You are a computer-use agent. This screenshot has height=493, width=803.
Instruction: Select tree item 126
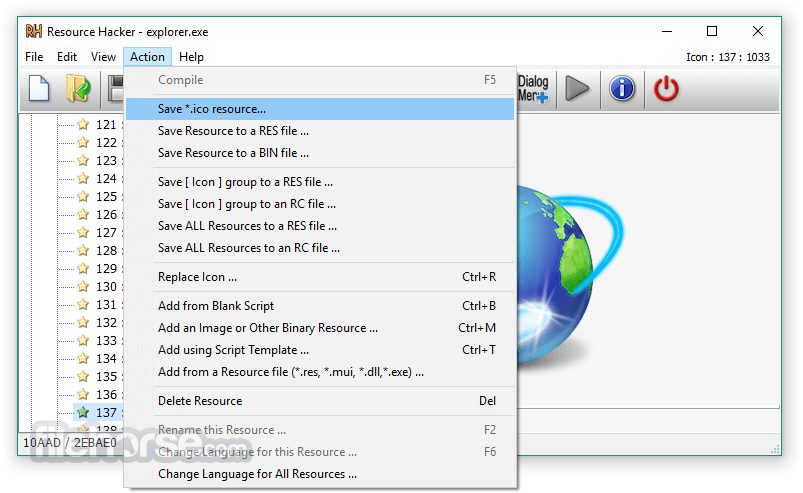107,215
